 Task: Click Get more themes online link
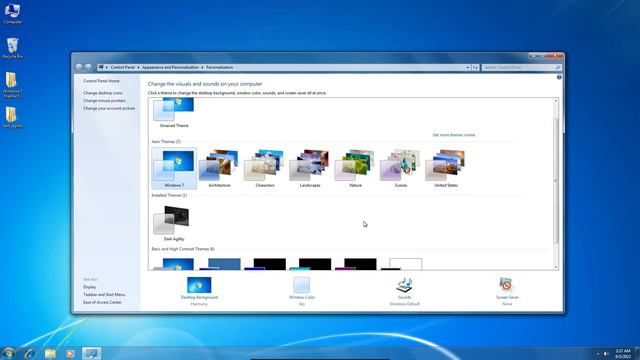click(x=453, y=135)
